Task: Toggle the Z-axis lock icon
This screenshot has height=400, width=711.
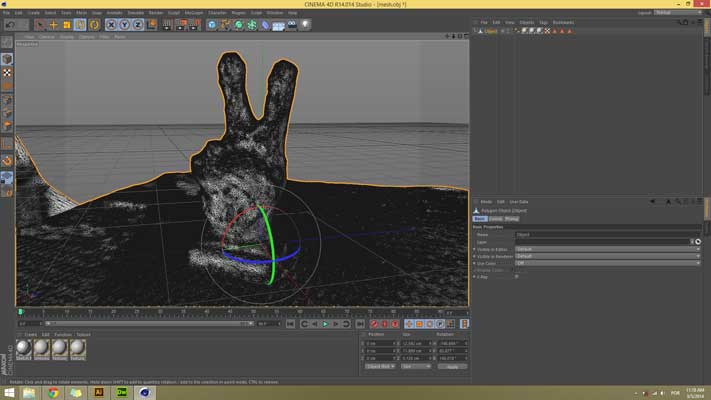Action: click(x=138, y=24)
